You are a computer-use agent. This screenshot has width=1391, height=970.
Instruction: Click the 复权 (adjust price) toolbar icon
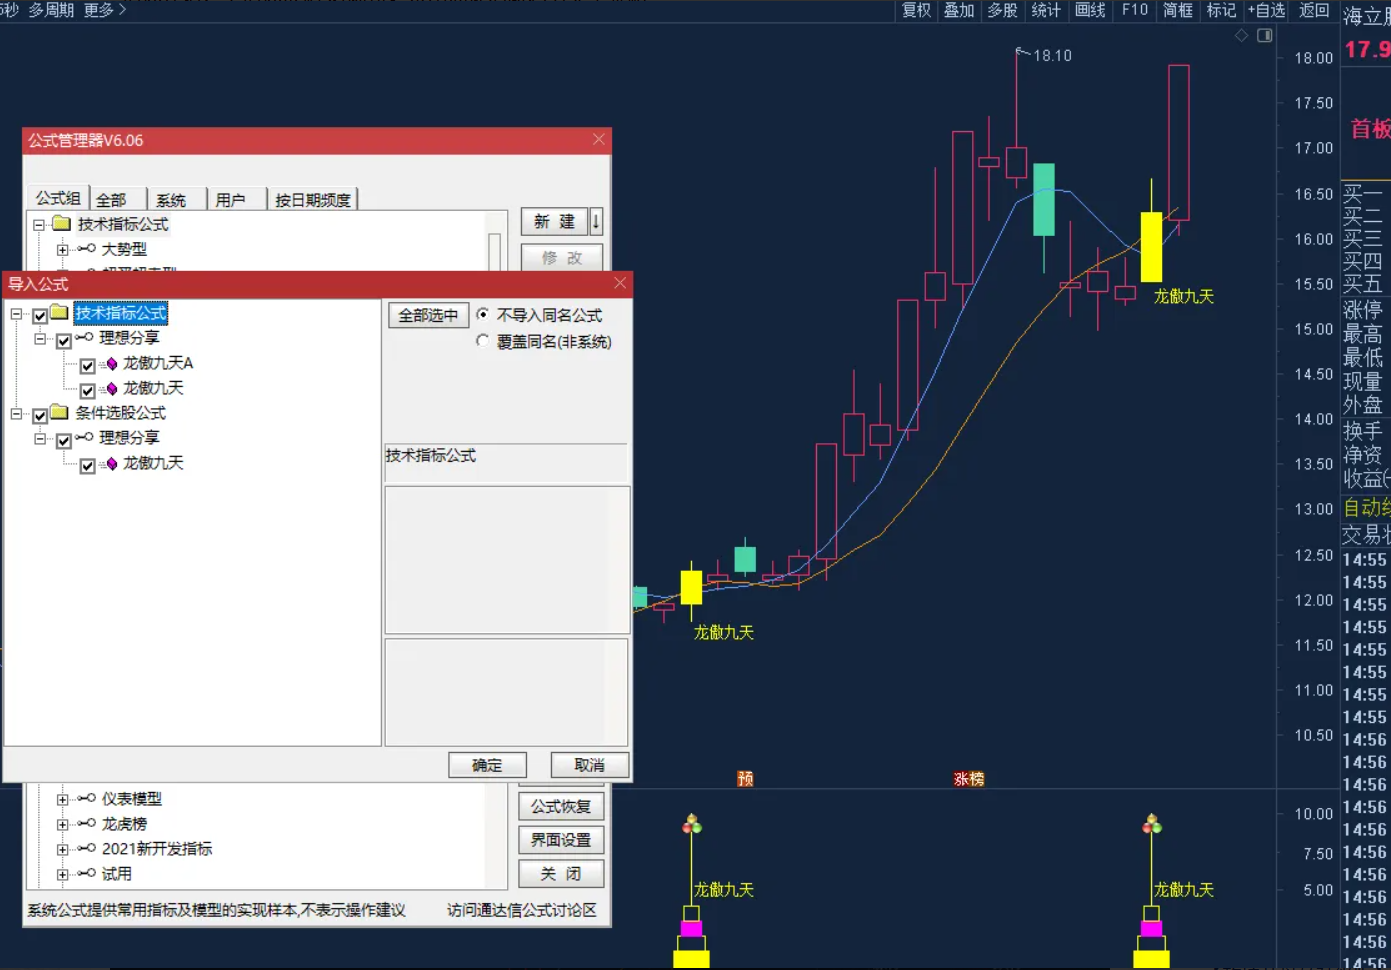pyautogui.click(x=915, y=11)
